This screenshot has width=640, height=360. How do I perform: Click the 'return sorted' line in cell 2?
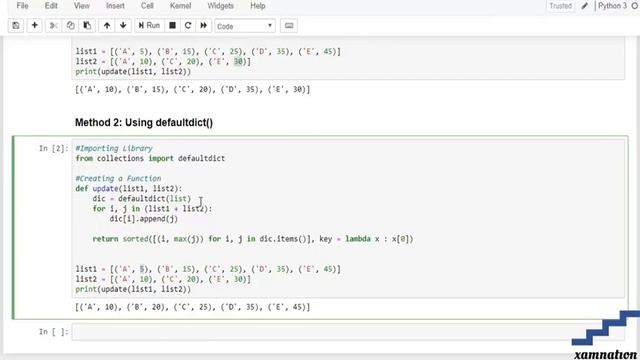(253, 239)
